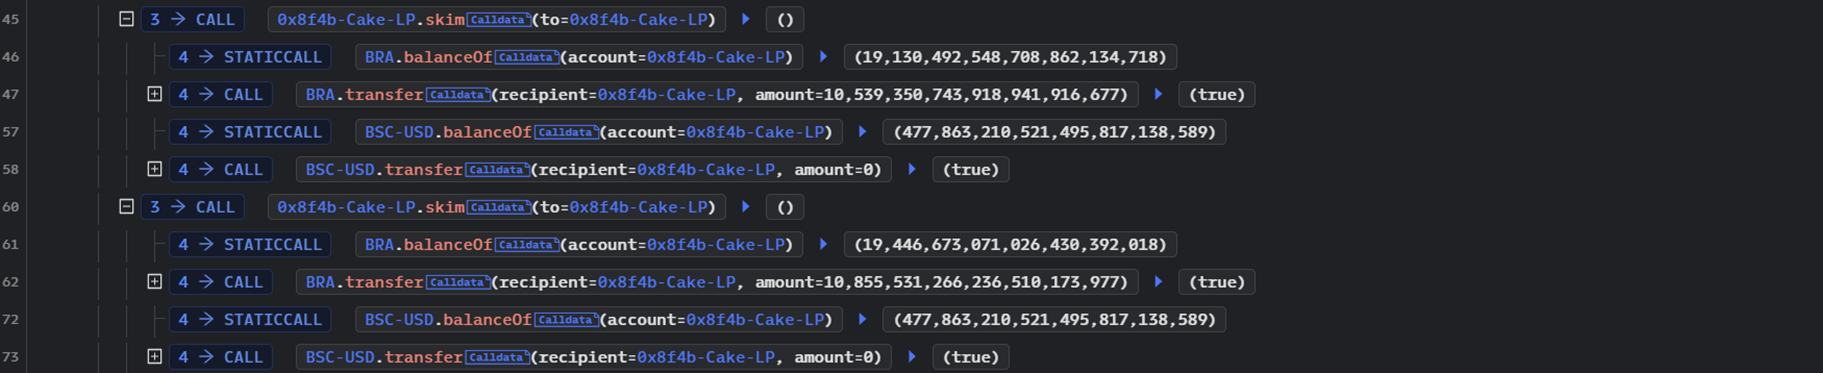The height and width of the screenshot is (373, 1823).
Task: Click return arrow triangle on line 57
Action: tap(862, 132)
